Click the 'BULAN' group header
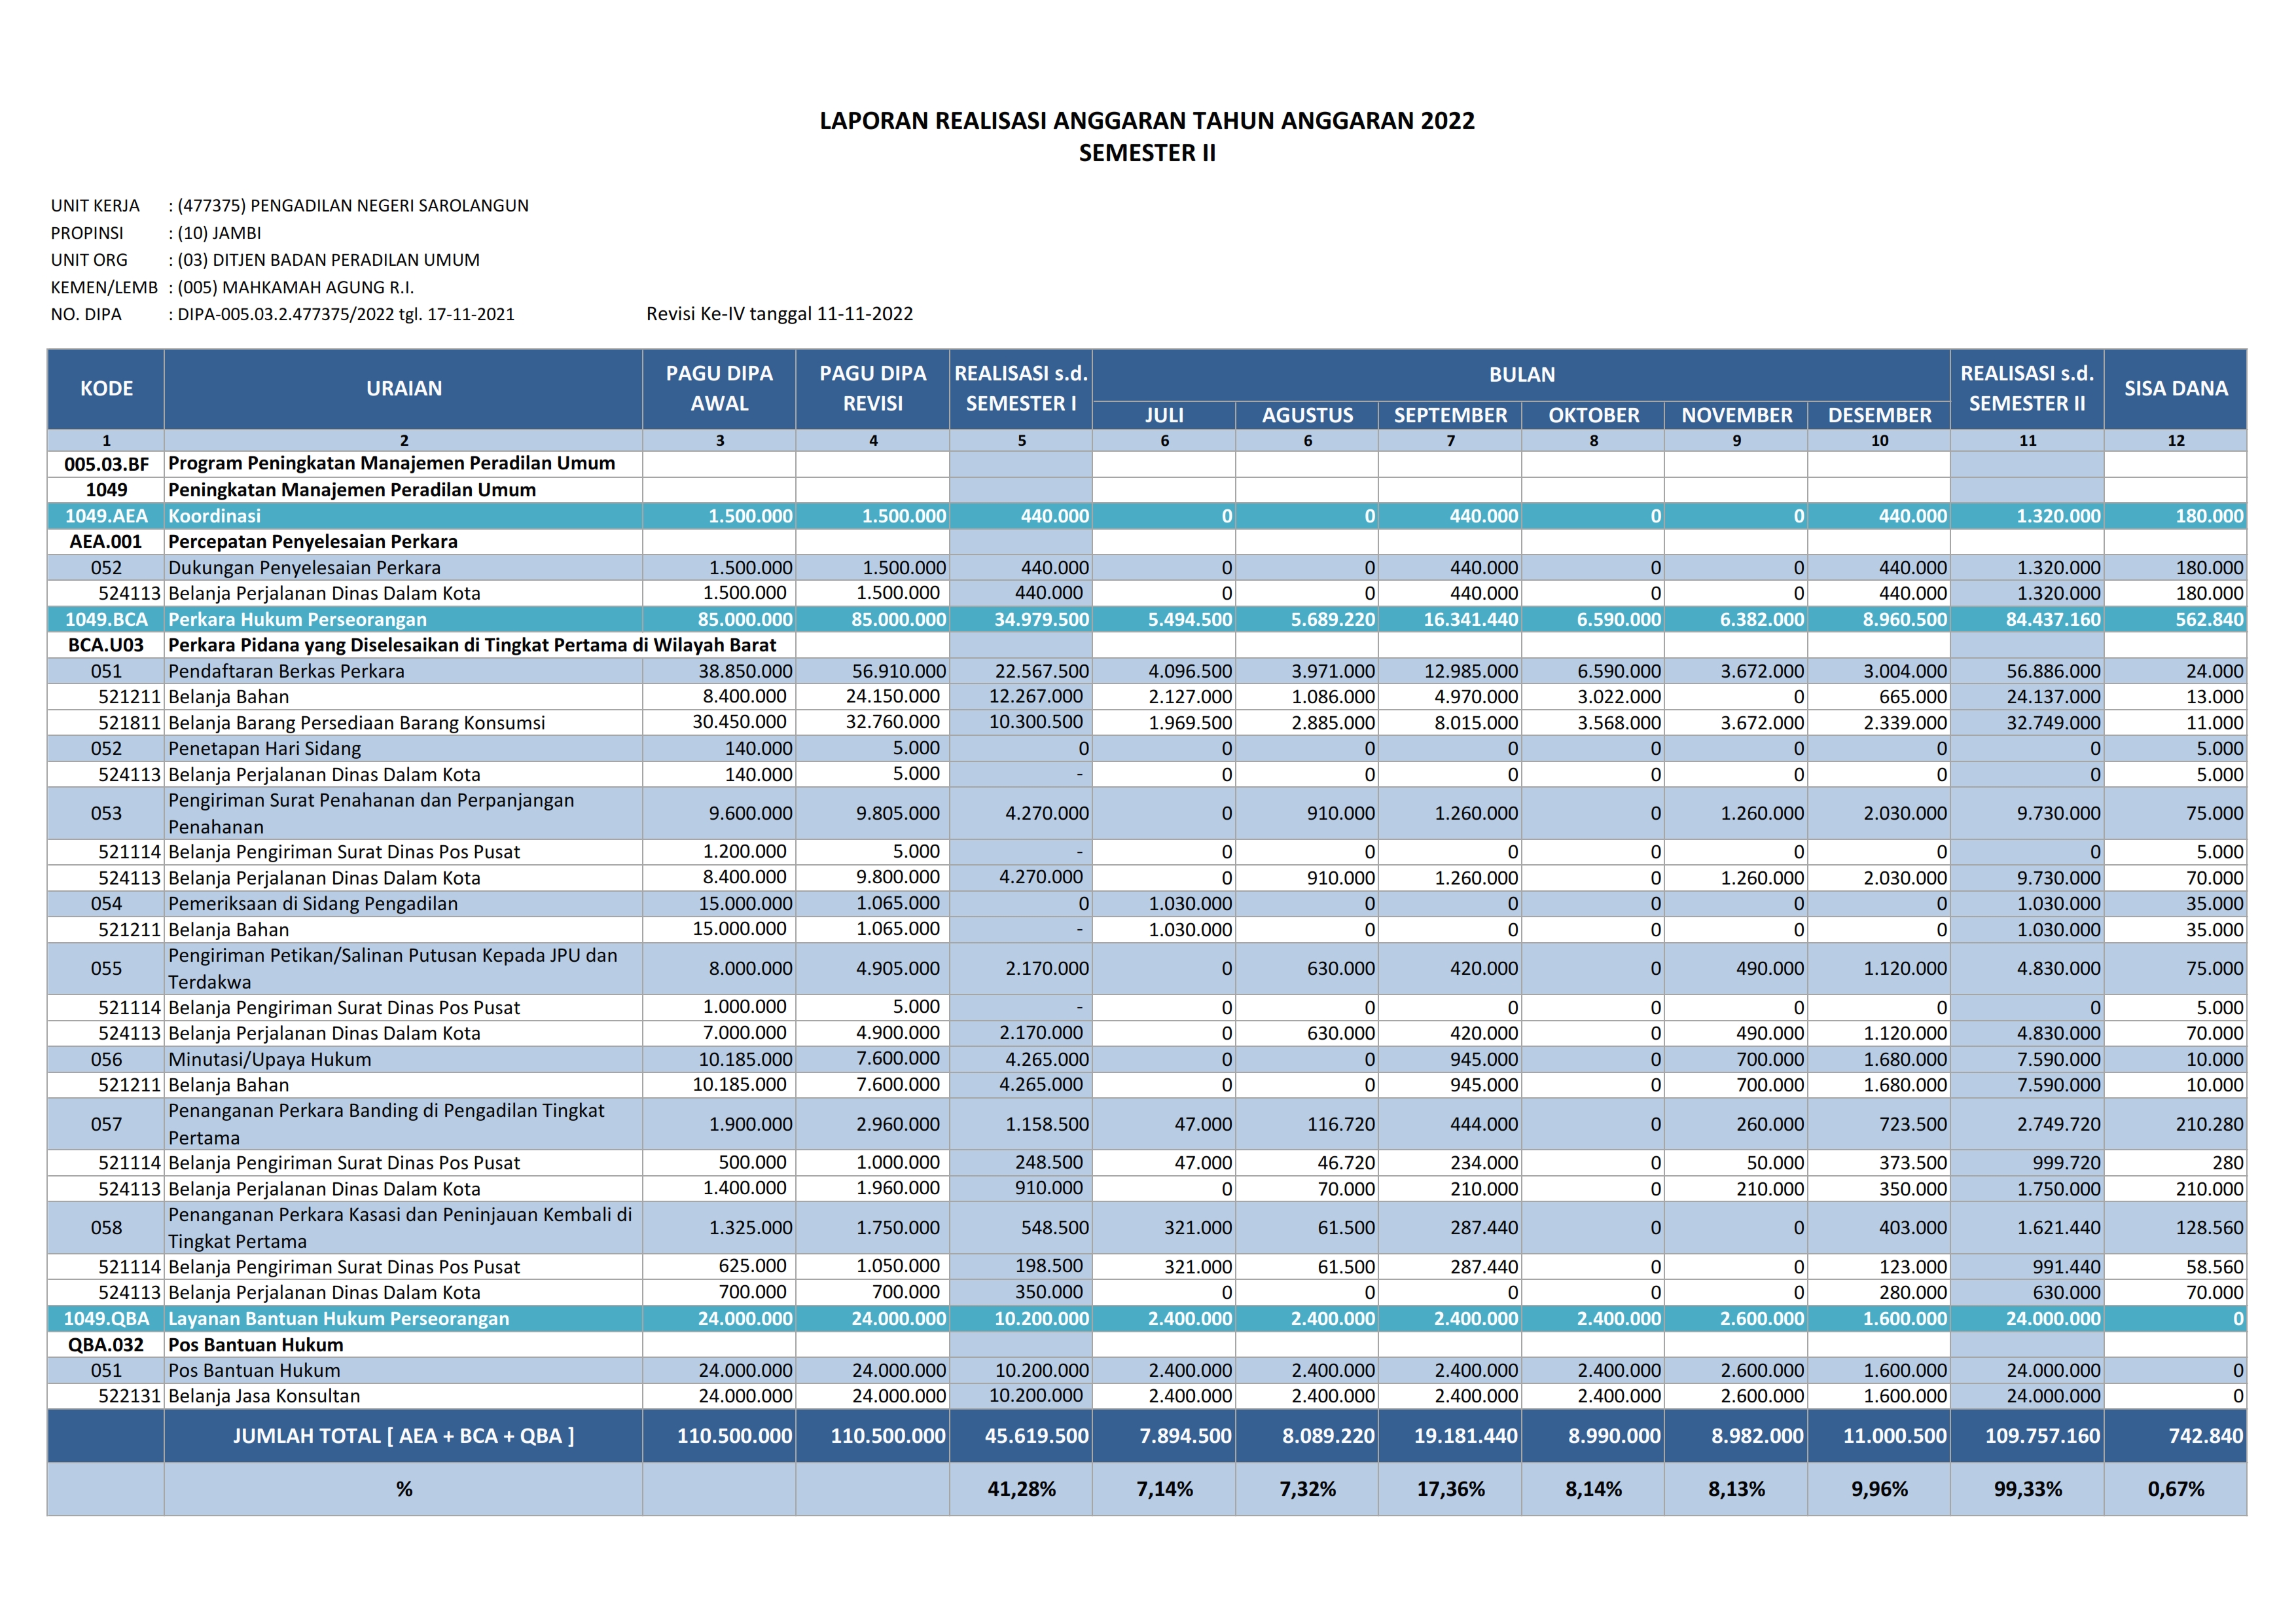This screenshot has width=2296, height=1623. [1521, 375]
